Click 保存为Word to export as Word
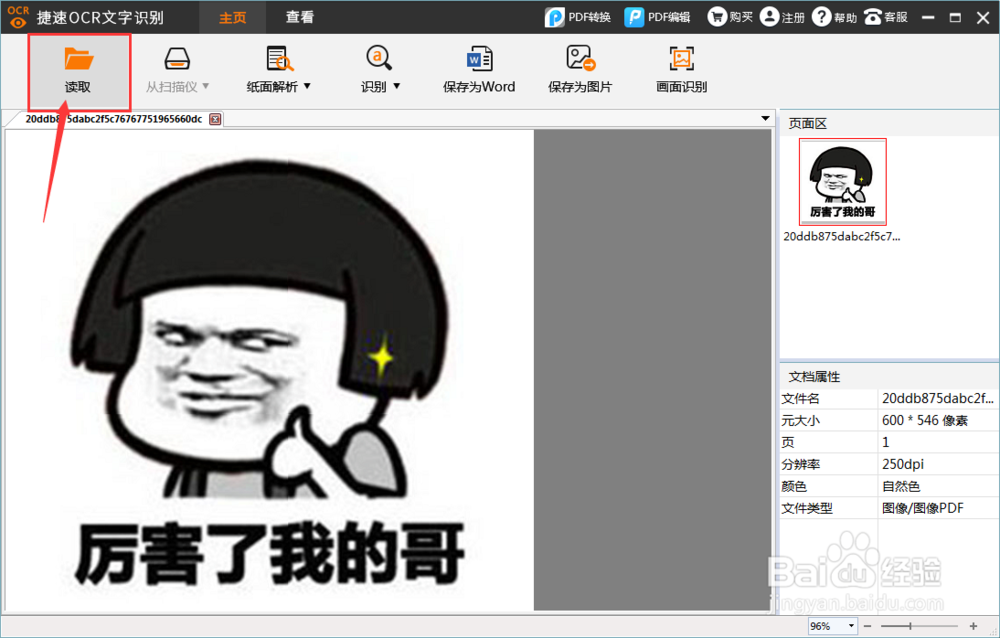The height and width of the screenshot is (638, 1000). [x=479, y=68]
